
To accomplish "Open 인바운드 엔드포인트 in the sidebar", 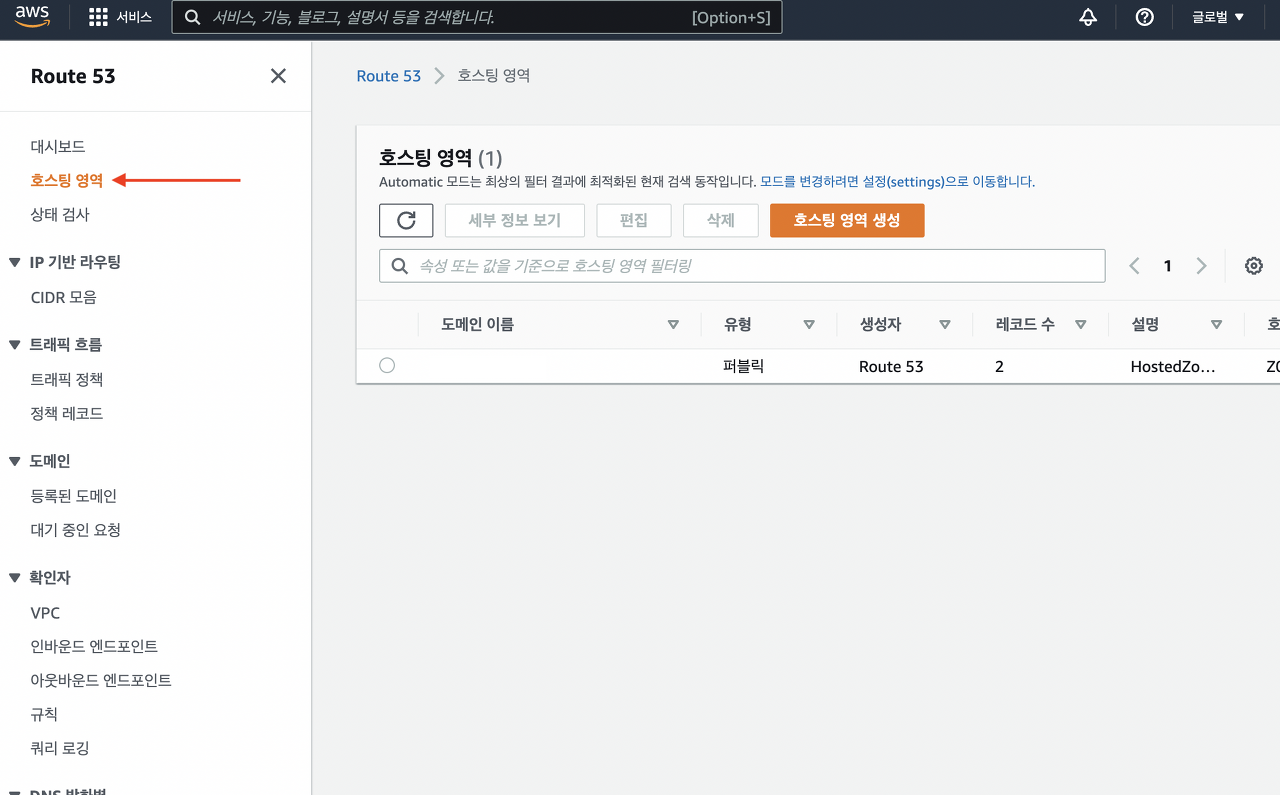I will 94,646.
